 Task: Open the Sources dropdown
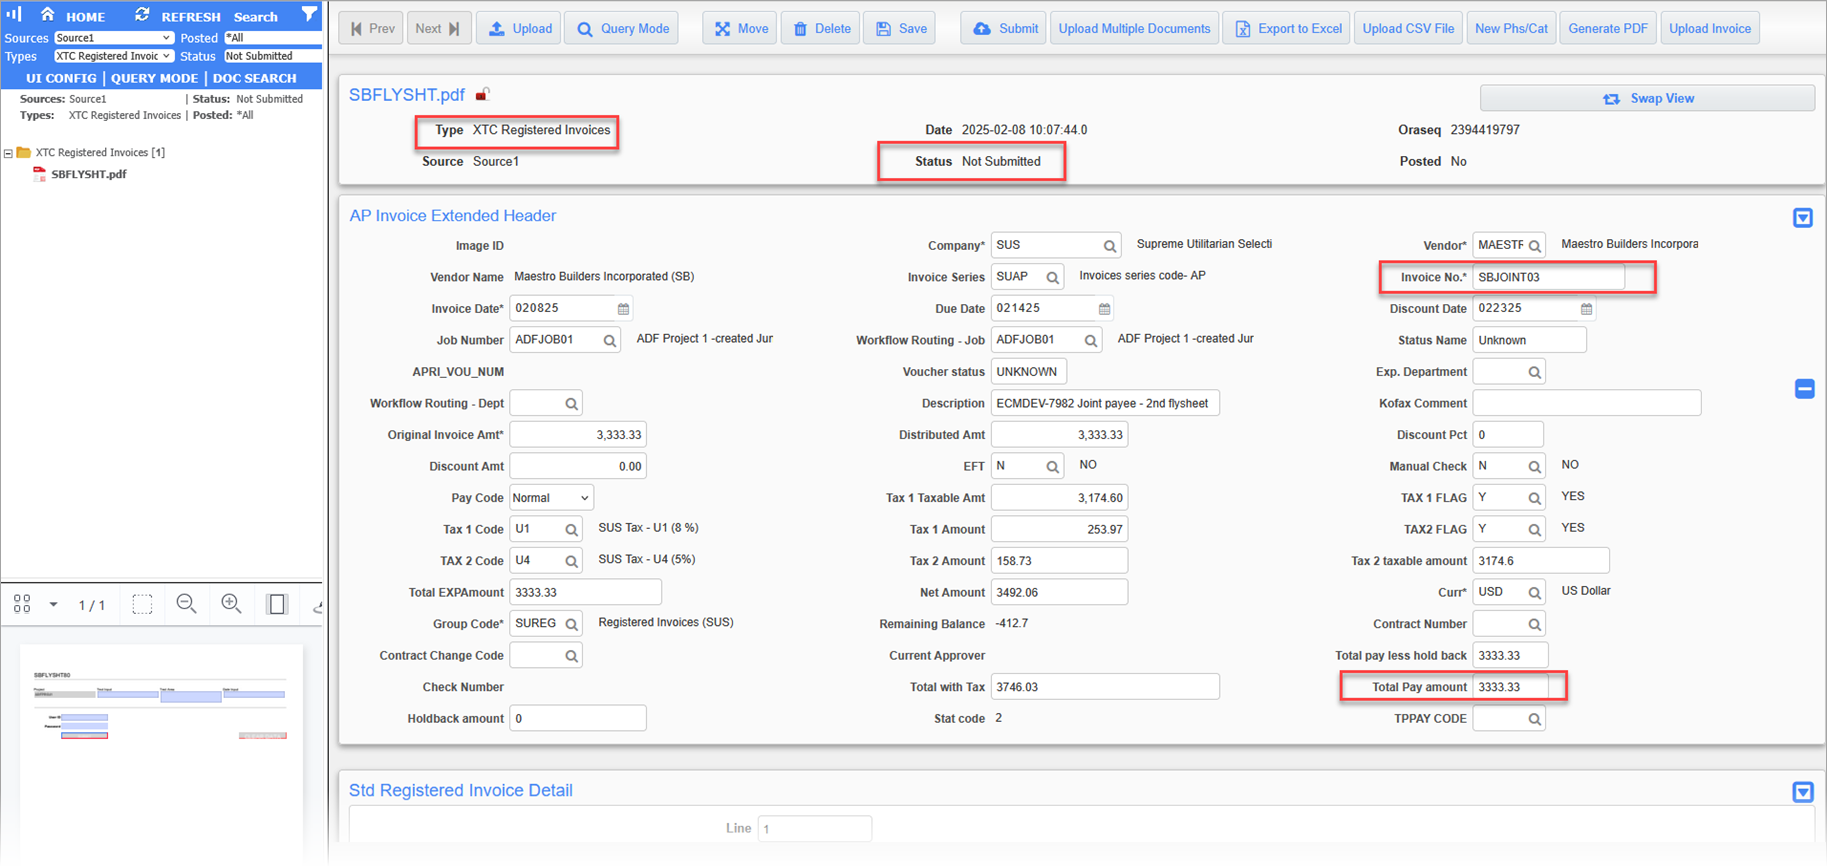114,38
